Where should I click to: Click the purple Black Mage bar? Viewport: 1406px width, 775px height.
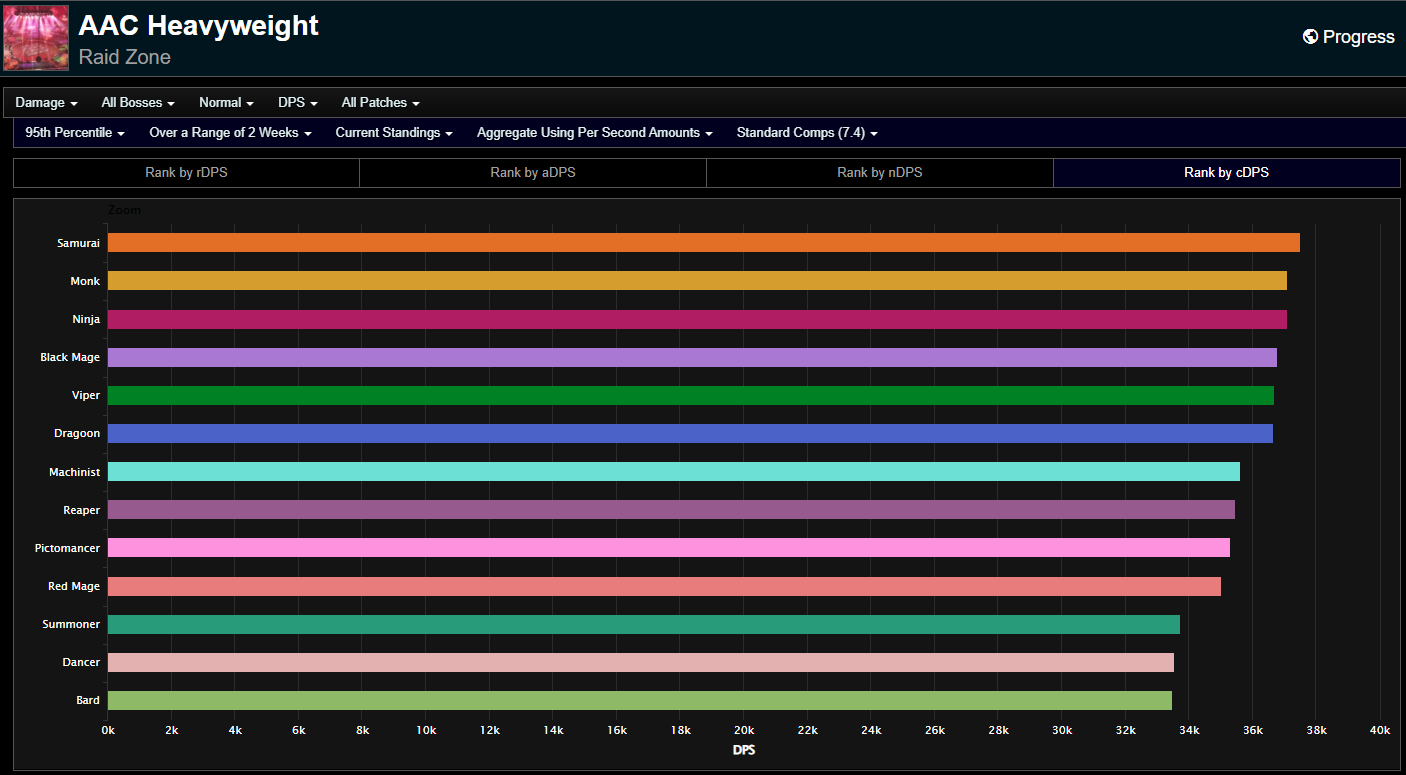pos(692,357)
